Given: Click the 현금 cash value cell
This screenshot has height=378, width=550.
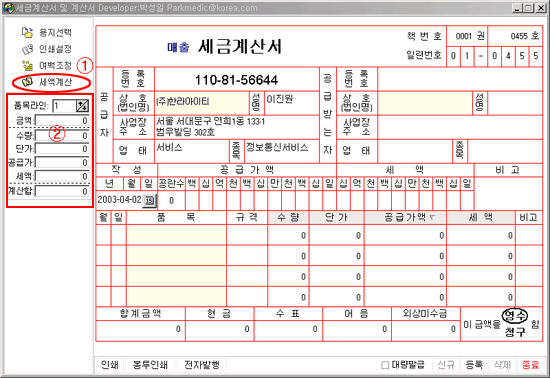Looking at the screenshot, I should [219, 330].
